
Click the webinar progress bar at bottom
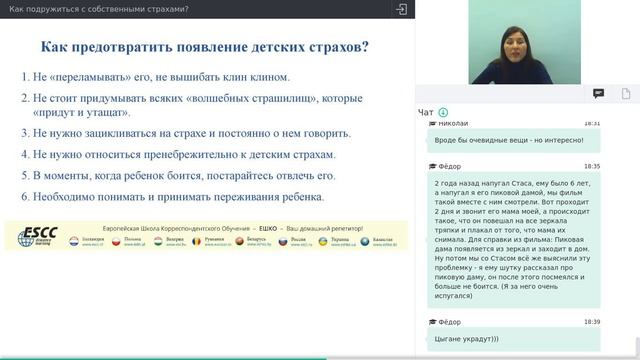coord(320,358)
